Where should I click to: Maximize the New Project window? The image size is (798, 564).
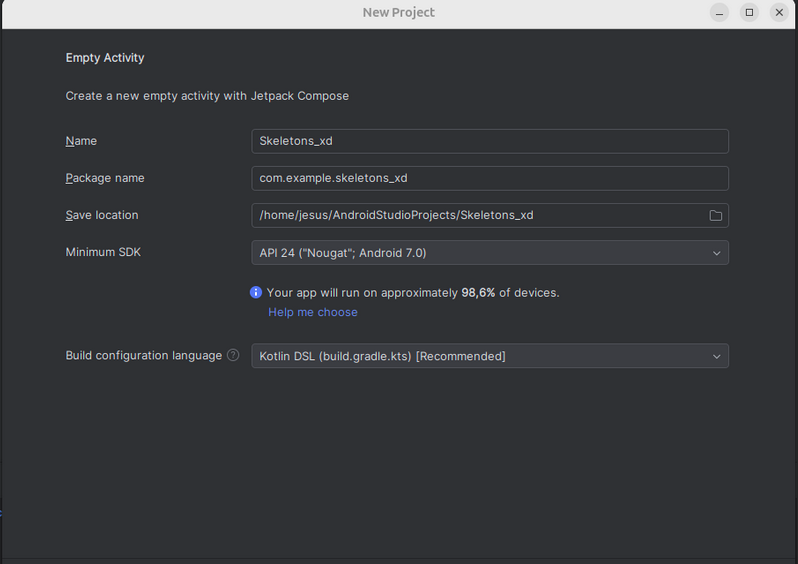tap(749, 13)
